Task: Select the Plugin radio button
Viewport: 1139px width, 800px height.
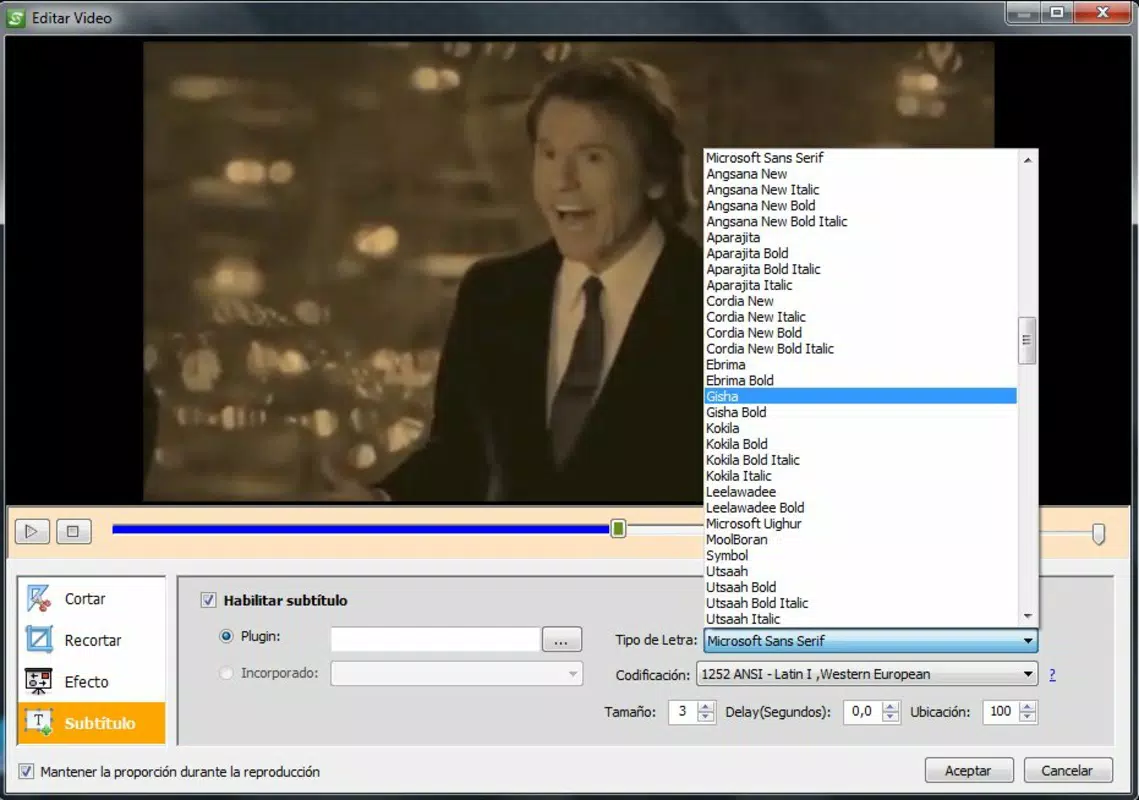Action: (227, 636)
